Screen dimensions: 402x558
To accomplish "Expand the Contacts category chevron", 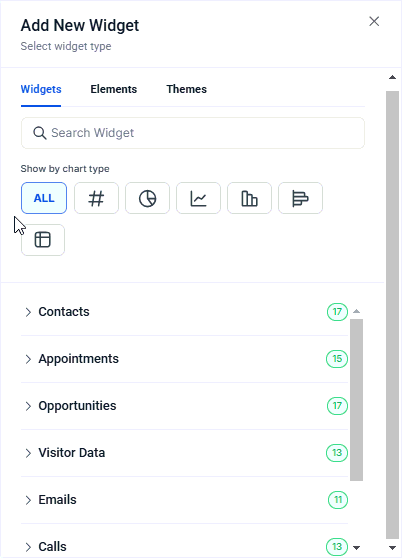I will click(x=28, y=312).
